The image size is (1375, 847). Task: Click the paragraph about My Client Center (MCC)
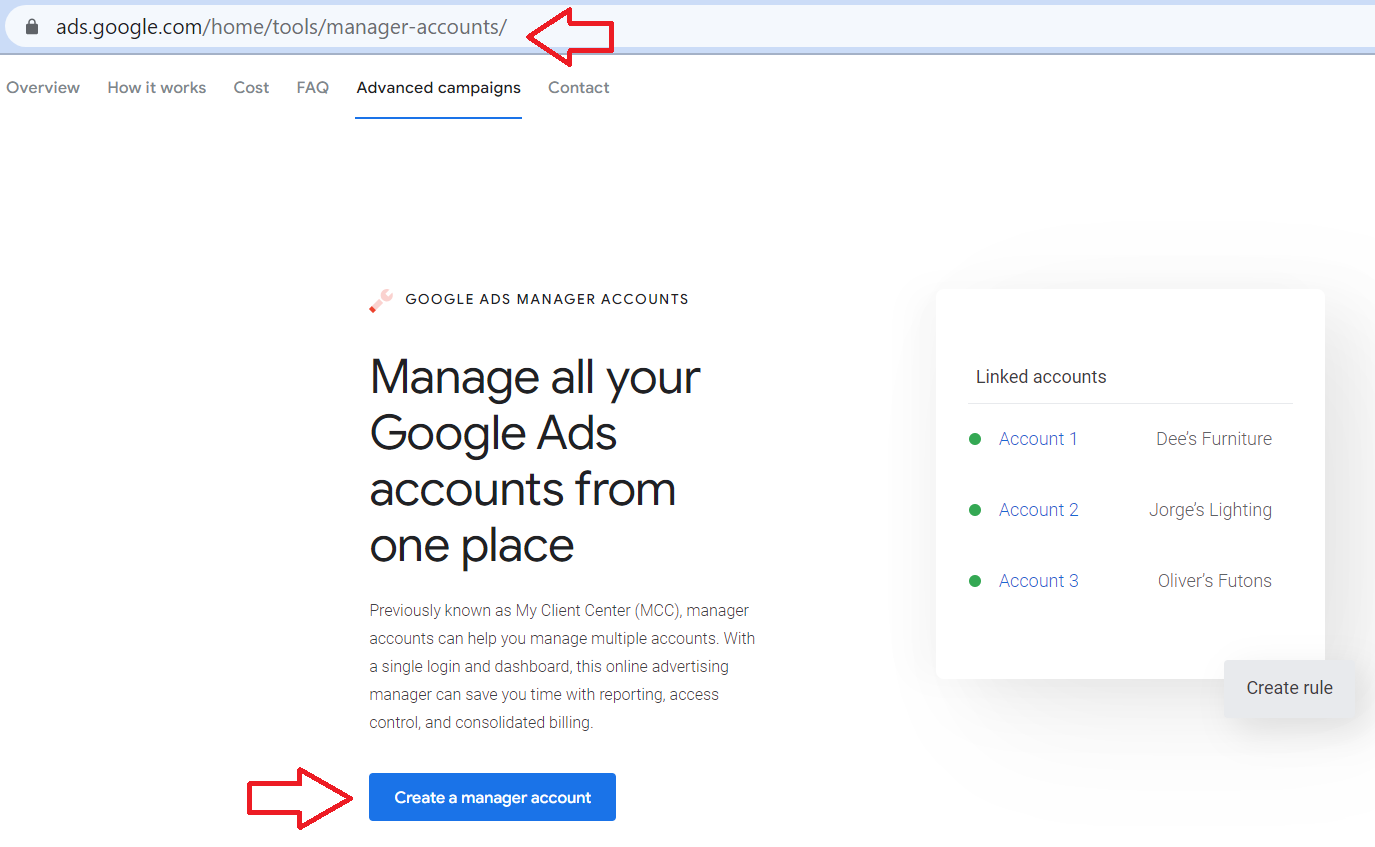pos(562,666)
